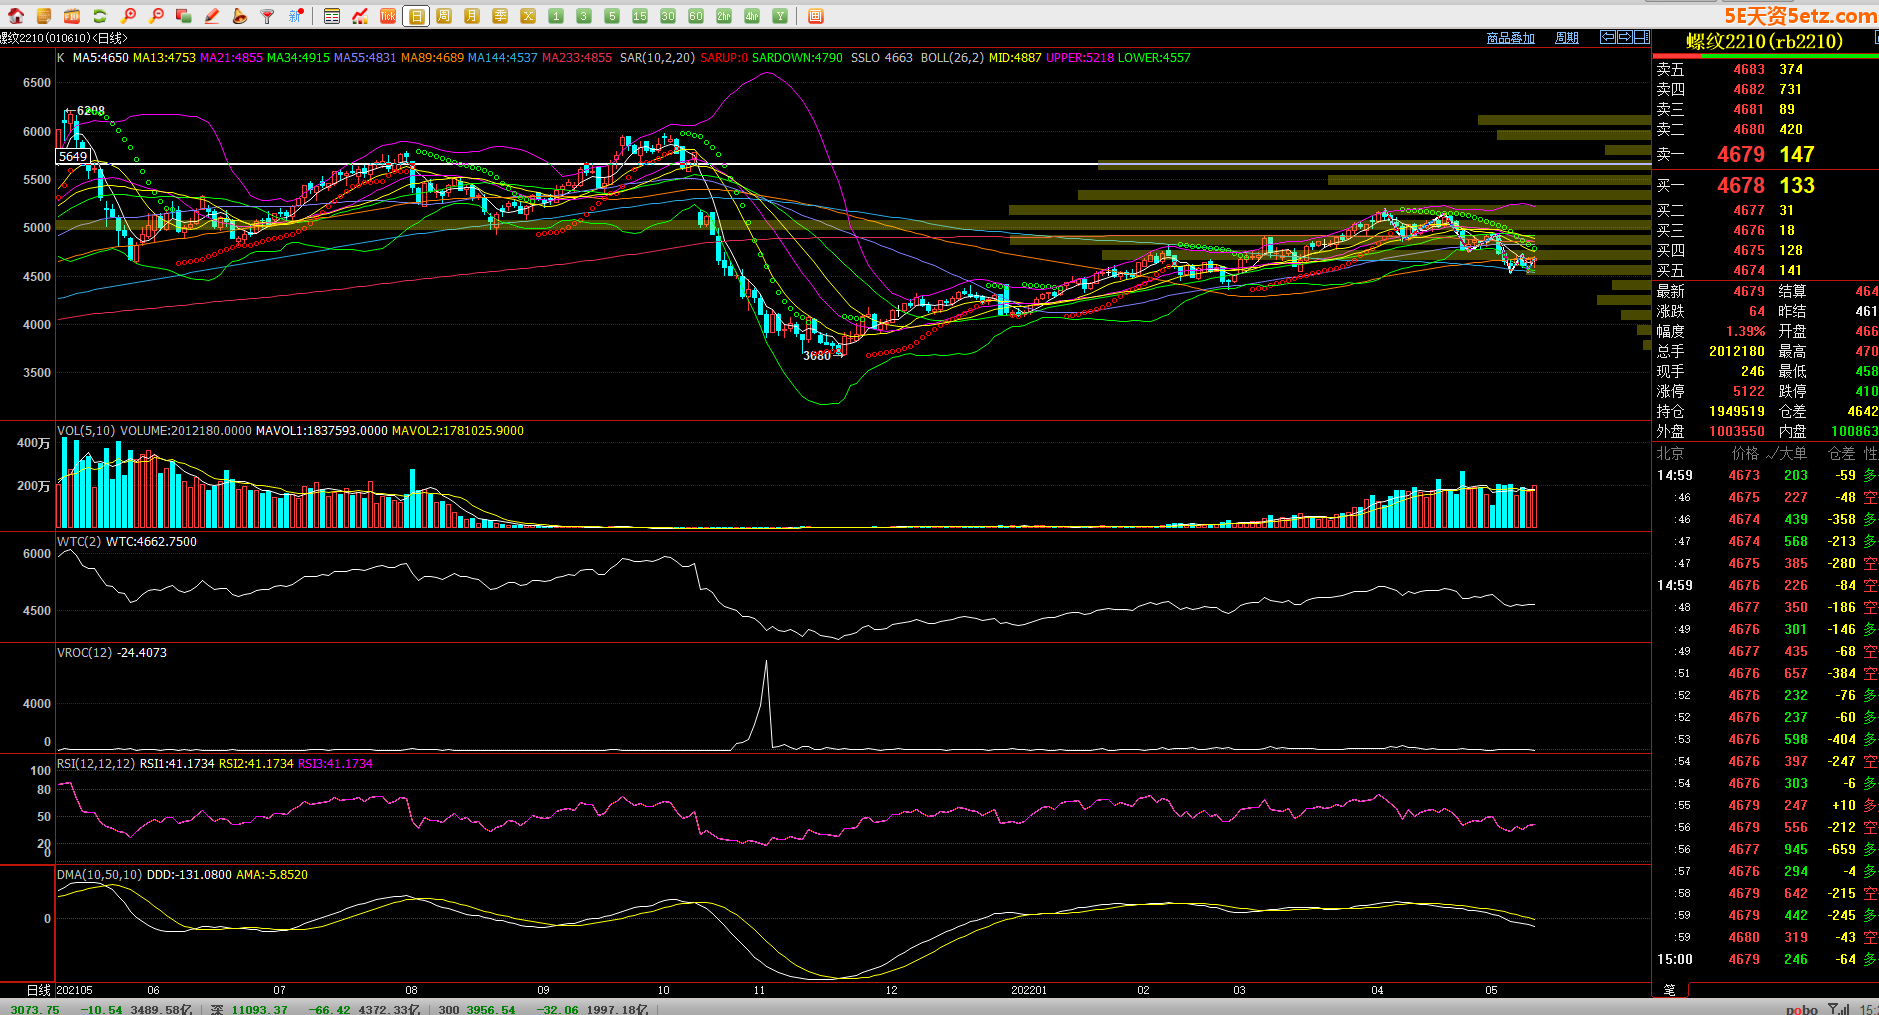Click the 买一 price 4678

pyautogui.click(x=1741, y=186)
